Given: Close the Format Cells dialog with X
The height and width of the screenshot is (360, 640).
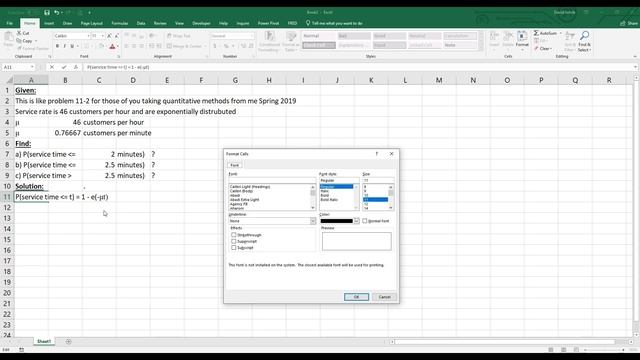Looking at the screenshot, I should [x=391, y=154].
